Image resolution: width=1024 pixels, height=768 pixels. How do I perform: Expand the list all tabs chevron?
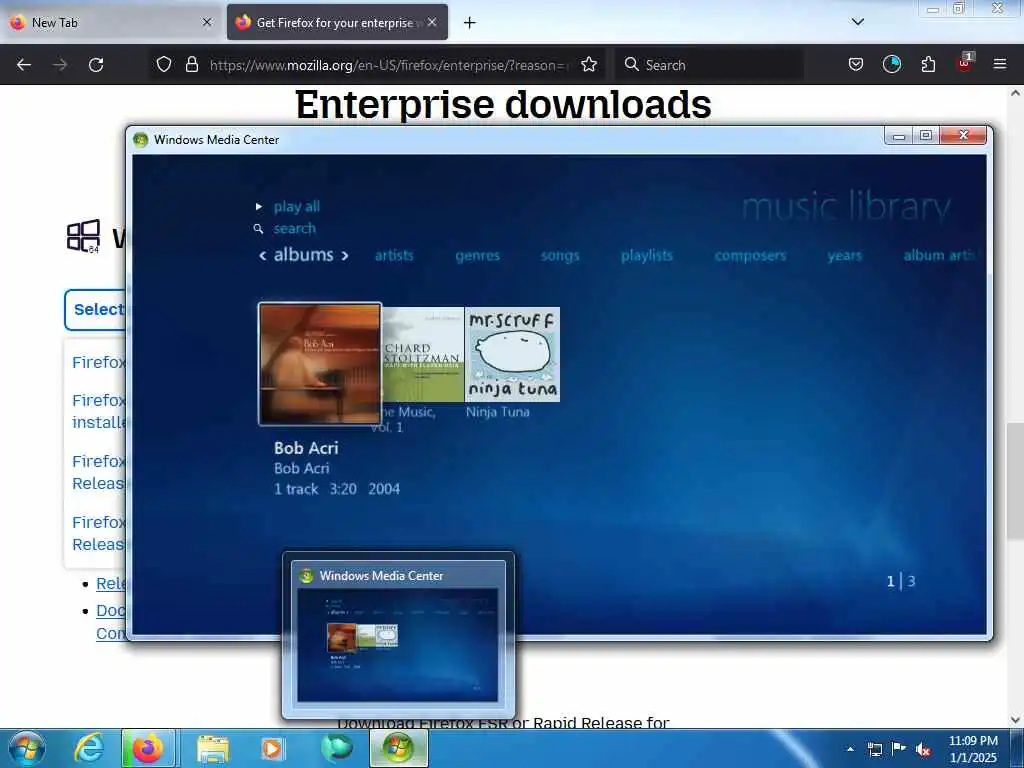(x=857, y=22)
